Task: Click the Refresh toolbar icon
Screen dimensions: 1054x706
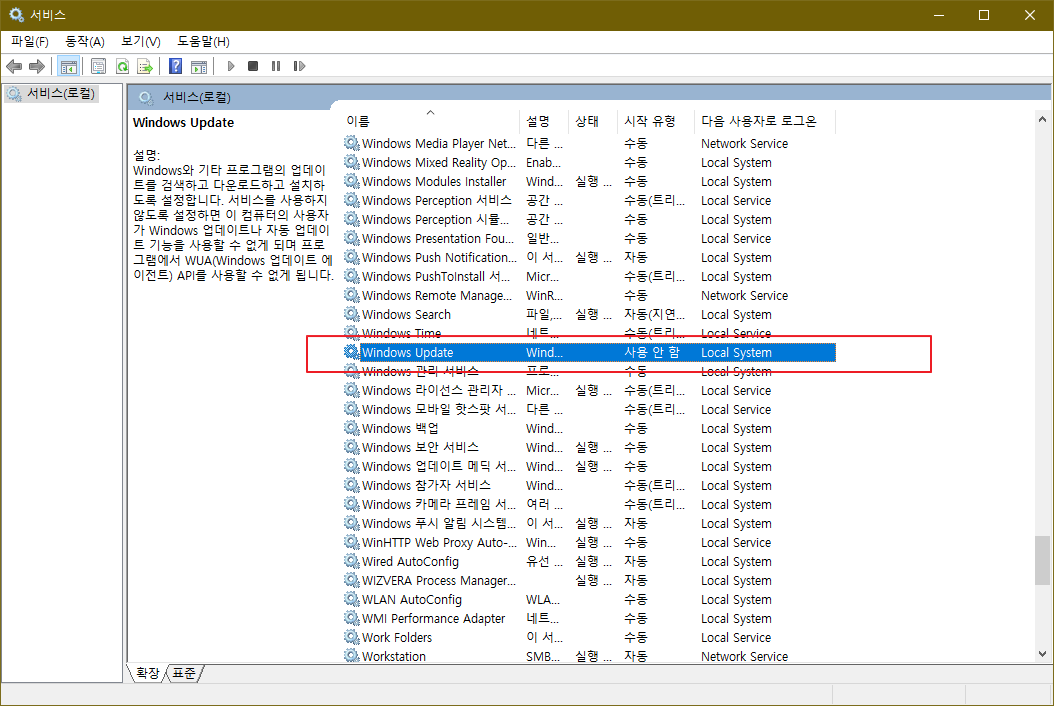Action: [x=122, y=66]
